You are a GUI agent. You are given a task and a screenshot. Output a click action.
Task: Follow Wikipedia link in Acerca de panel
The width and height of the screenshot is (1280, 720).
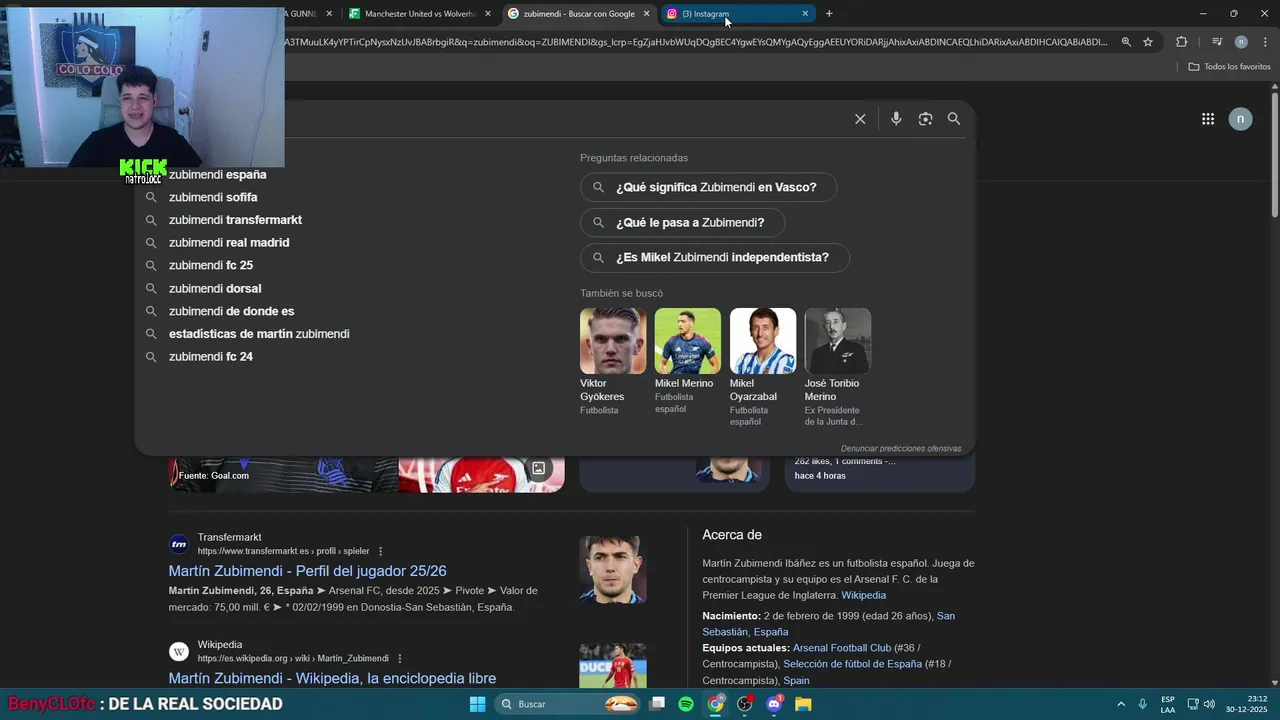click(x=863, y=595)
